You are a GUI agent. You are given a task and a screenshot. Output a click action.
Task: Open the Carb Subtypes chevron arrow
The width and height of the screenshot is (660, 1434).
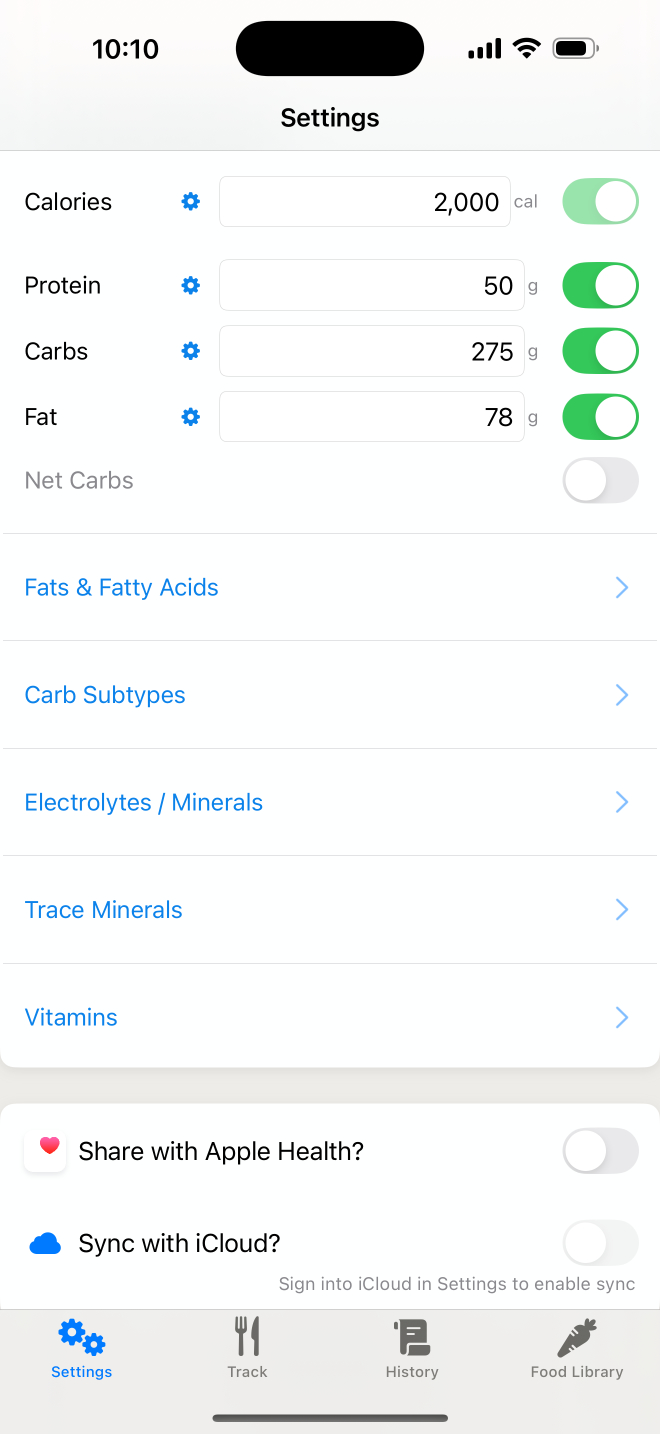tap(621, 695)
